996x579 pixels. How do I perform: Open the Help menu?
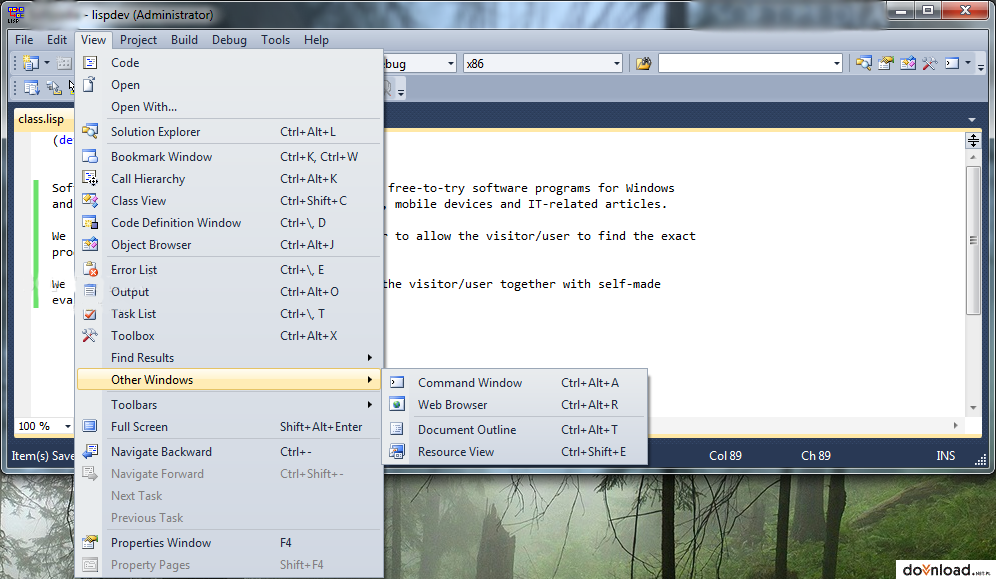click(x=316, y=39)
